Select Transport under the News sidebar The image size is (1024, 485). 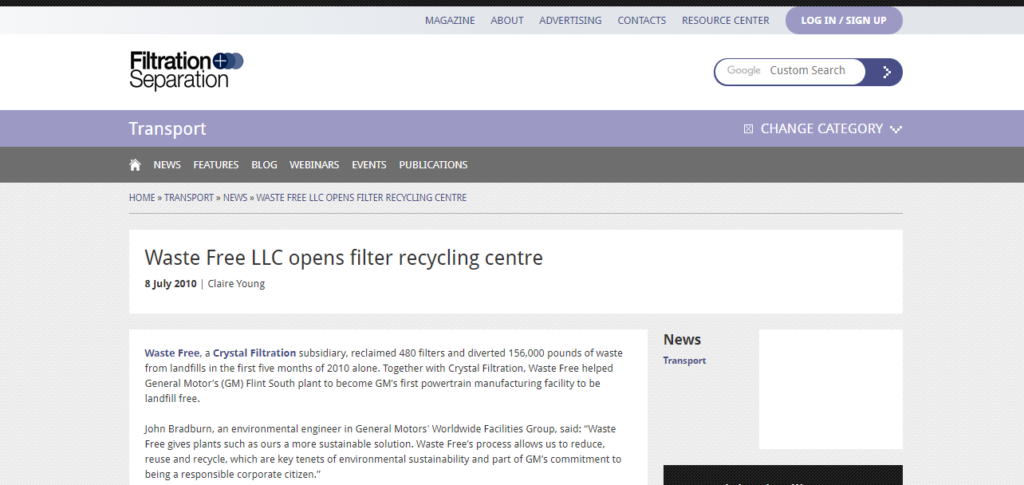pyautogui.click(x=684, y=361)
